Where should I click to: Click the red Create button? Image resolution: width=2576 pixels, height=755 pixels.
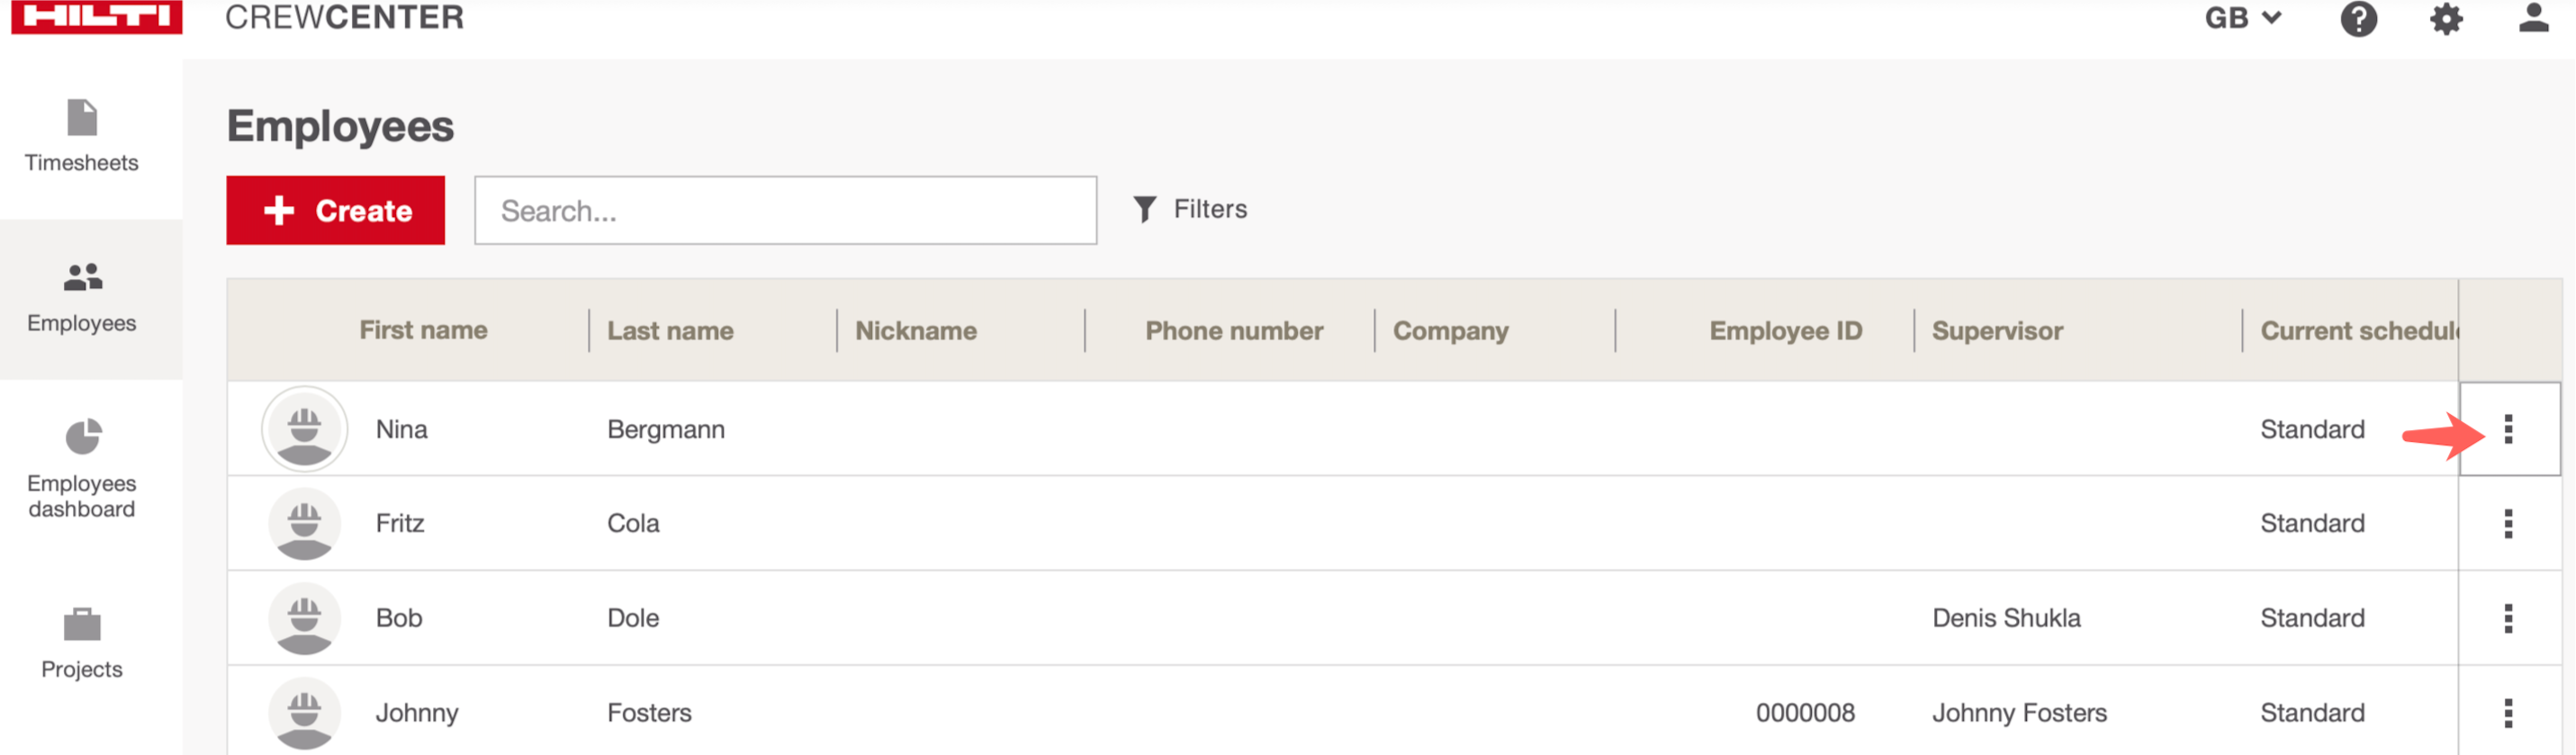pyautogui.click(x=335, y=210)
